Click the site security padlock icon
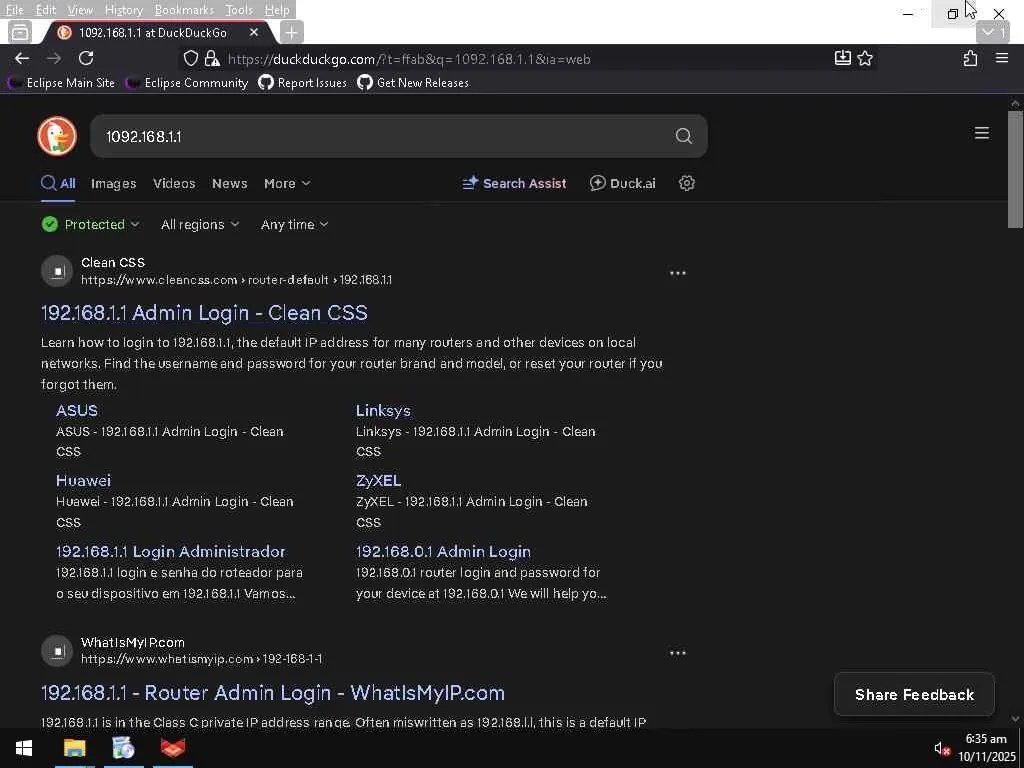Screen dimensions: 1024x768 point(212,59)
